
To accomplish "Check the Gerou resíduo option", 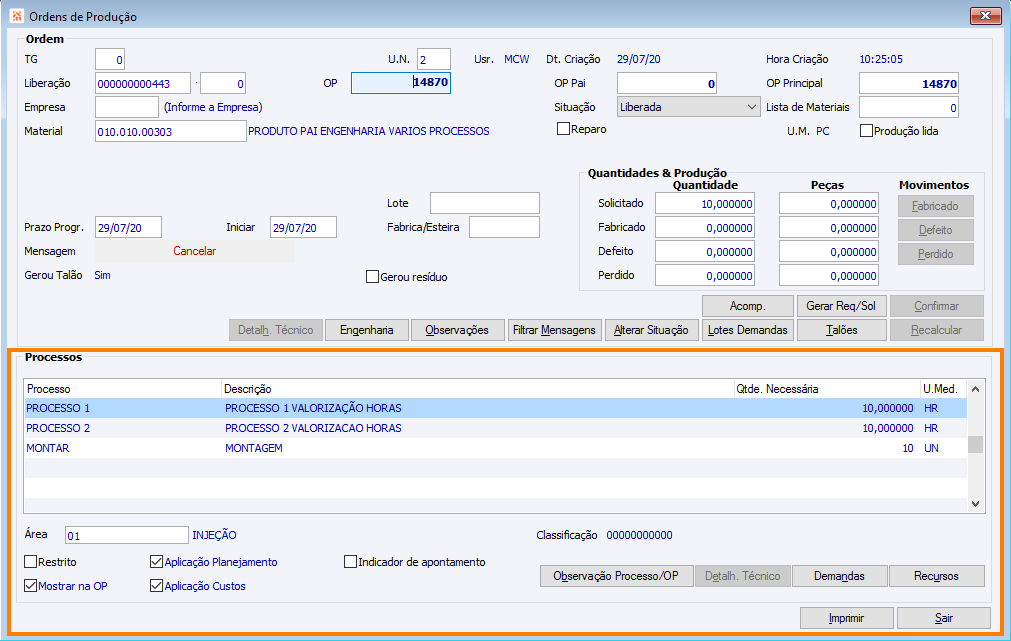I will [373, 277].
